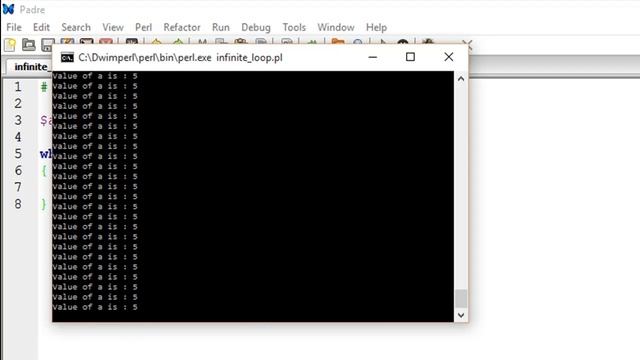Click line number 1 in editor gutter
640x360 pixels.
point(18,87)
